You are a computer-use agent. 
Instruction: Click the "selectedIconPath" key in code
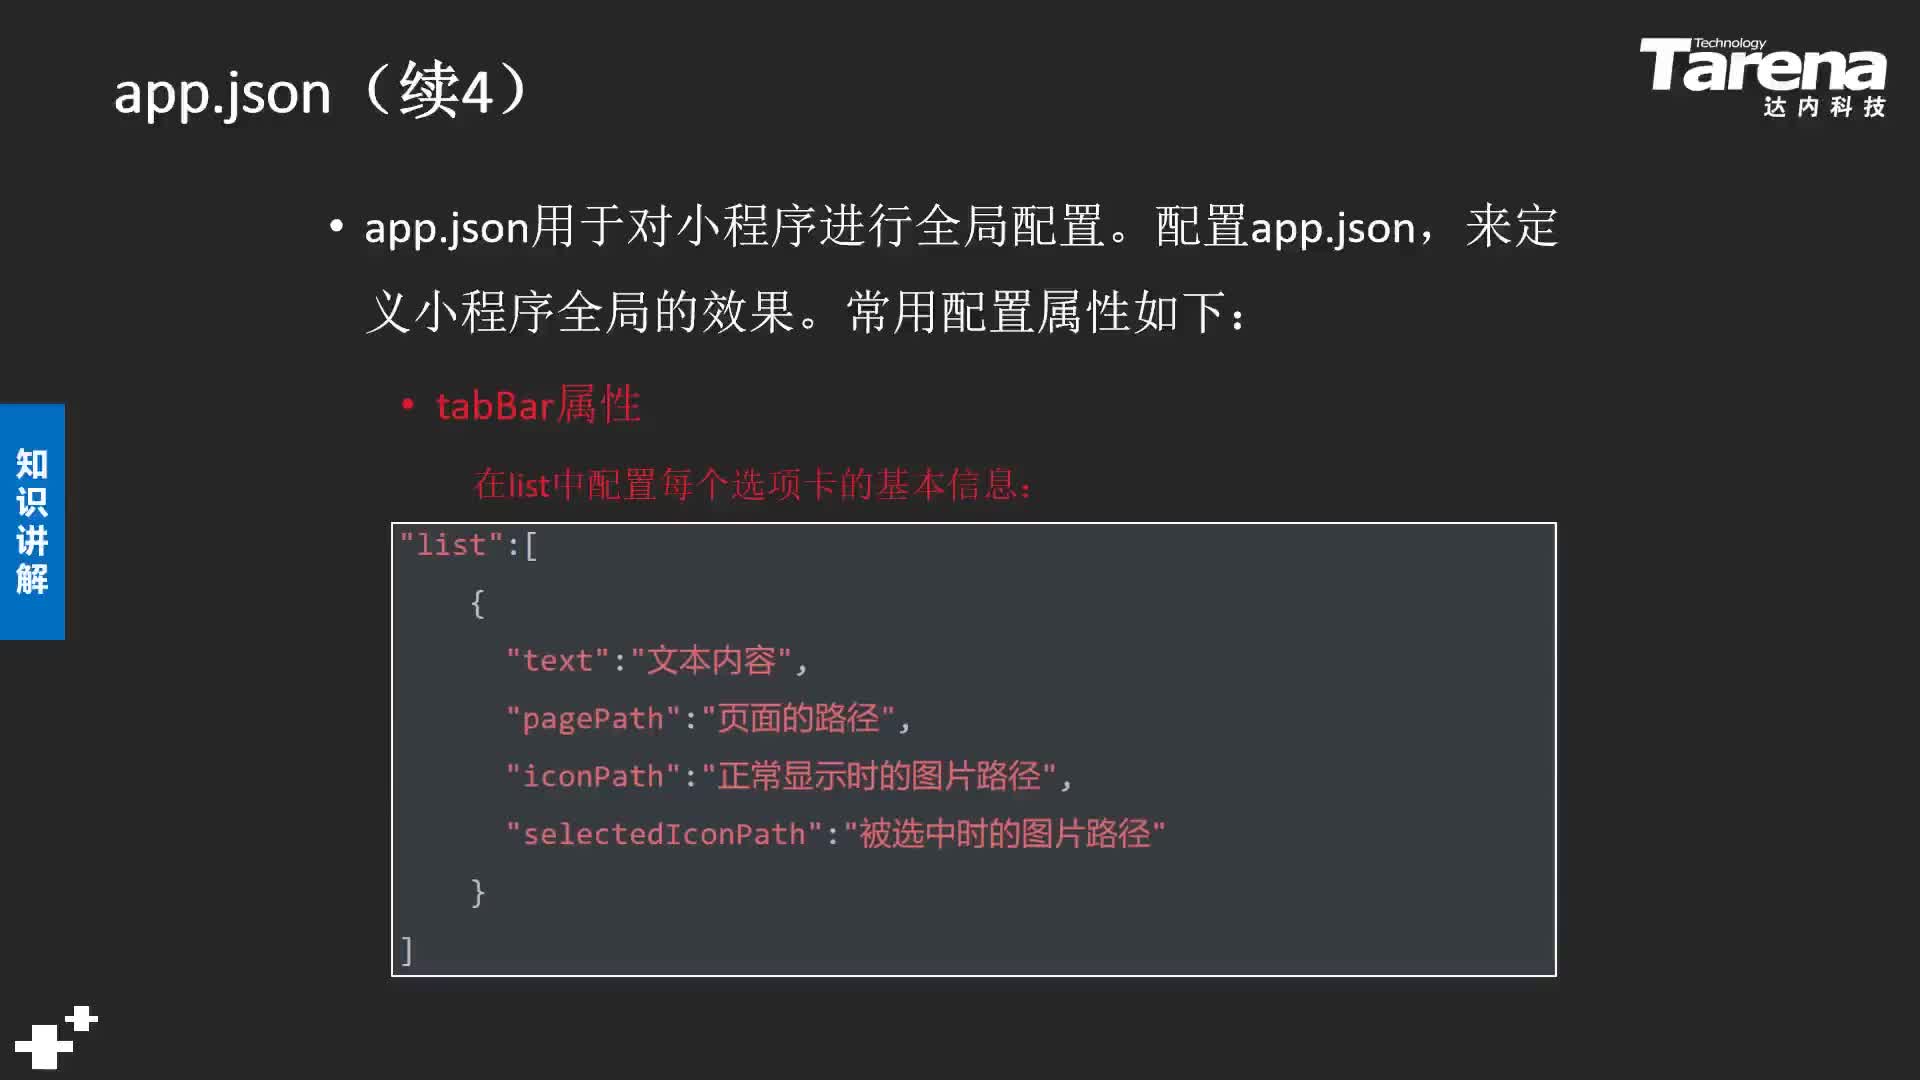pos(664,834)
